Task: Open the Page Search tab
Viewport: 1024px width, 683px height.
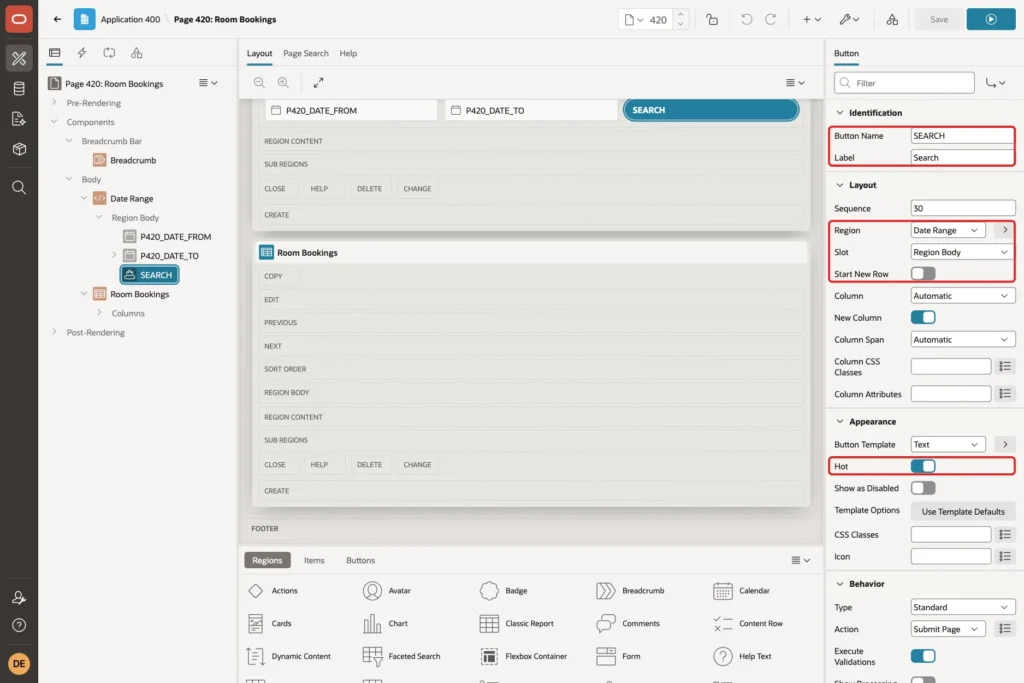Action: click(306, 54)
